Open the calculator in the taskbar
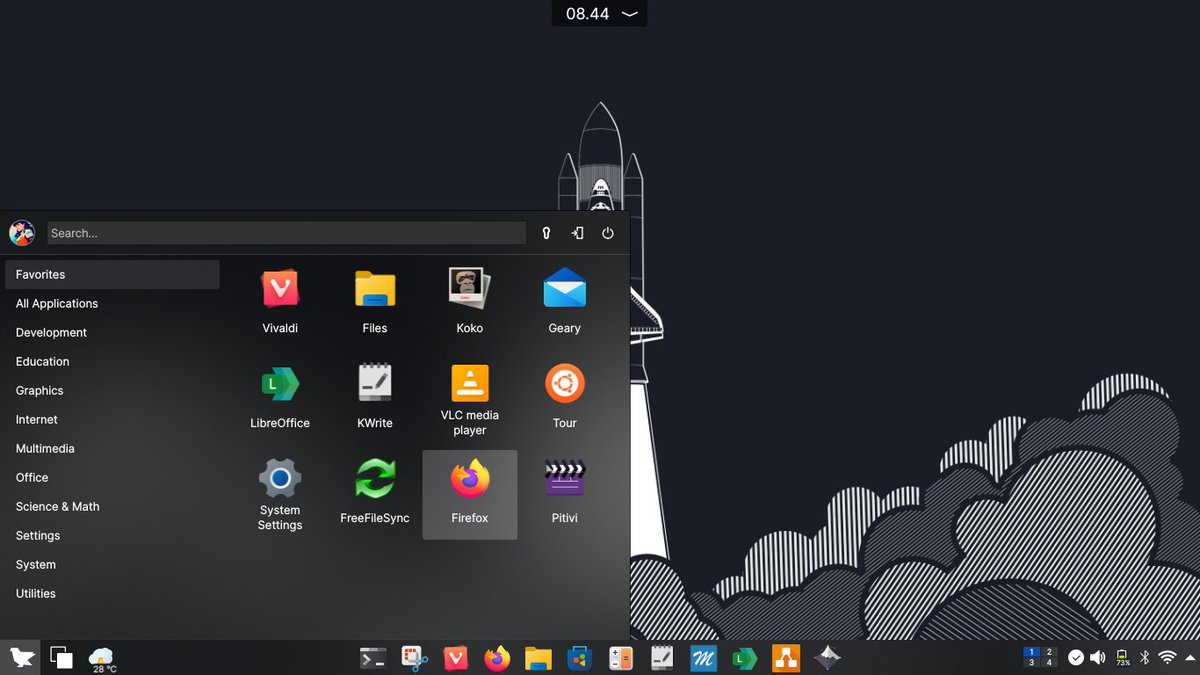 621,658
